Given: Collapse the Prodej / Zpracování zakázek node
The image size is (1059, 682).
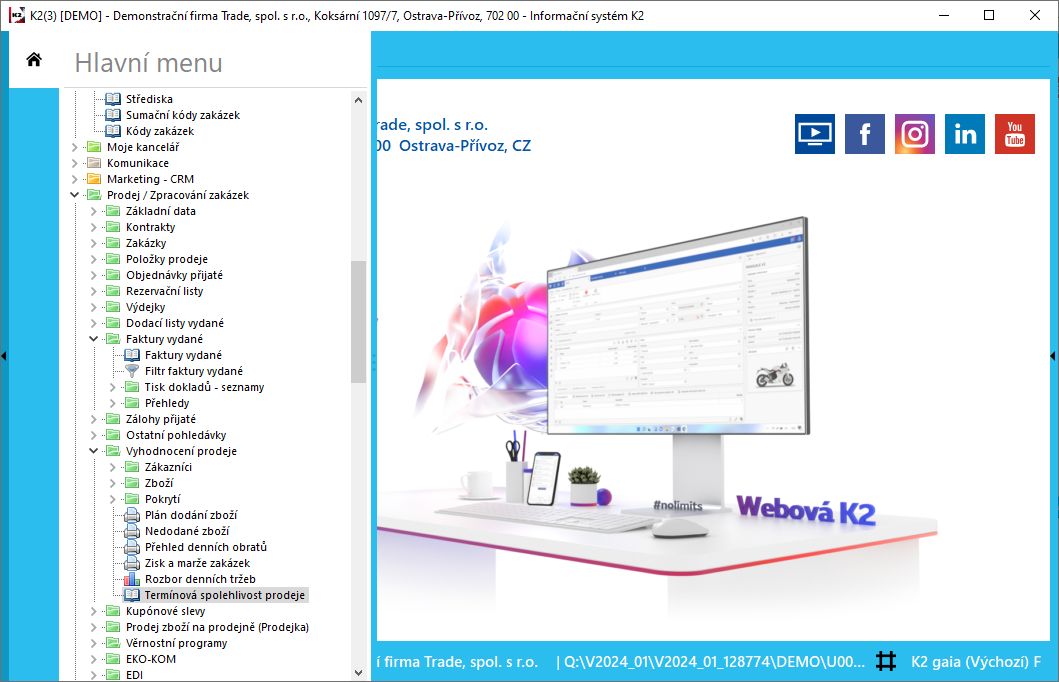Looking at the screenshot, I should (74, 195).
